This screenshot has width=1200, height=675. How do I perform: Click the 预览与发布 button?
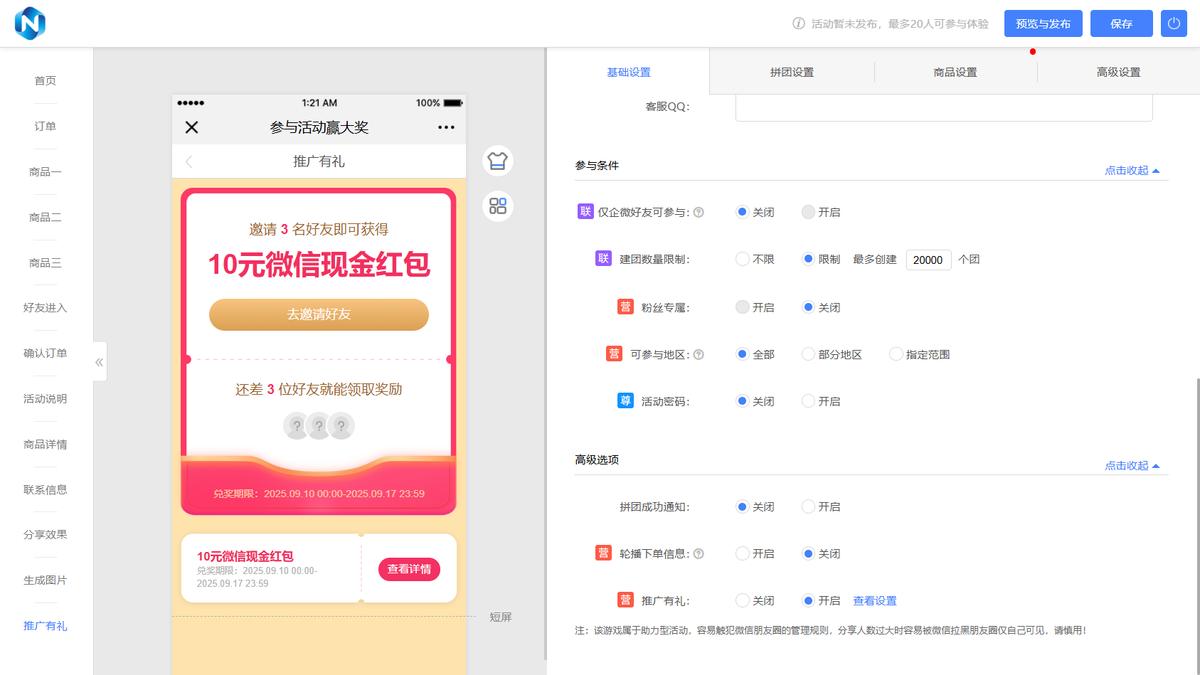click(x=1043, y=23)
